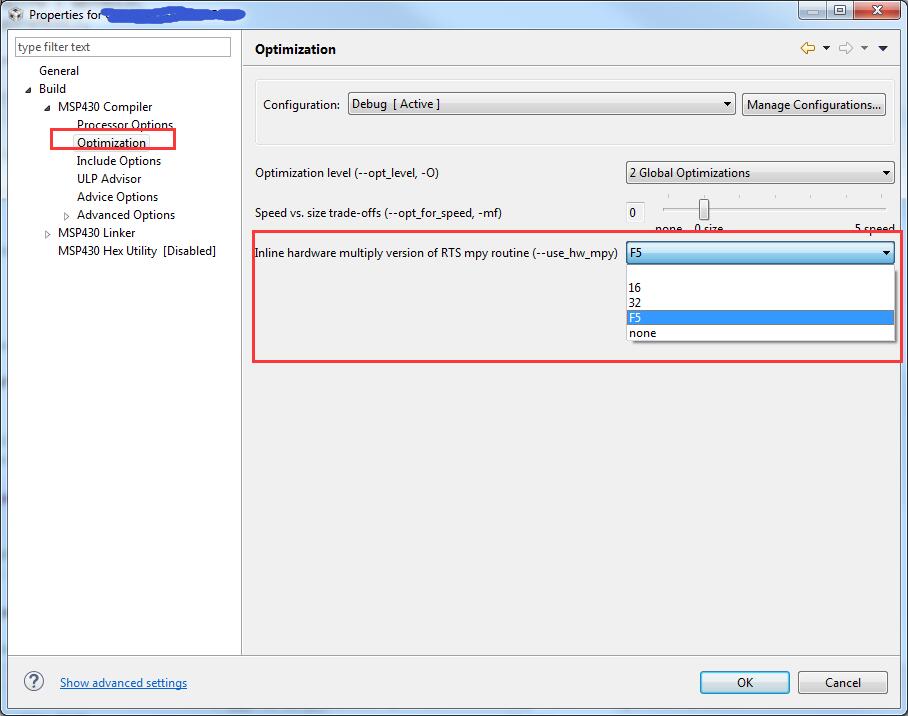Minimize the Properties window
The height and width of the screenshot is (716, 908).
[x=813, y=11]
